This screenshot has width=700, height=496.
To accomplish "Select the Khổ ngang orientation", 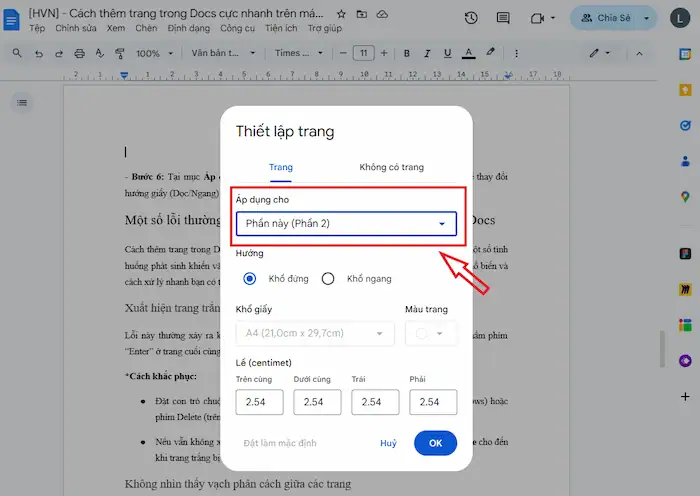I will (x=328, y=279).
